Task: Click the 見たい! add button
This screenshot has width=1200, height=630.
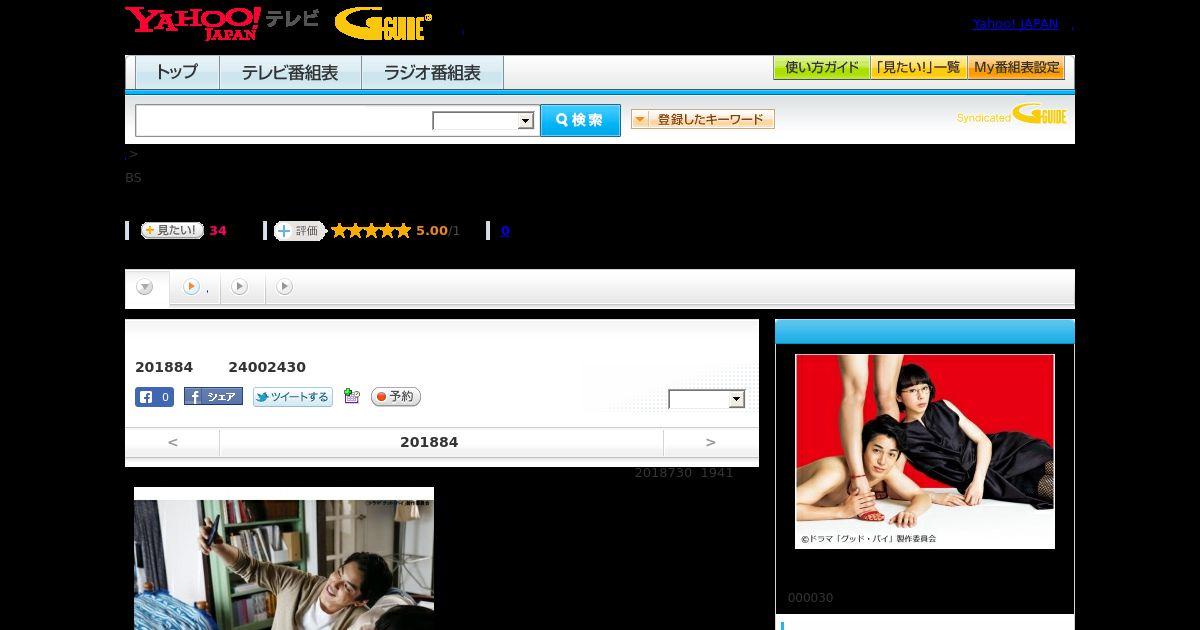Action: pos(172,230)
